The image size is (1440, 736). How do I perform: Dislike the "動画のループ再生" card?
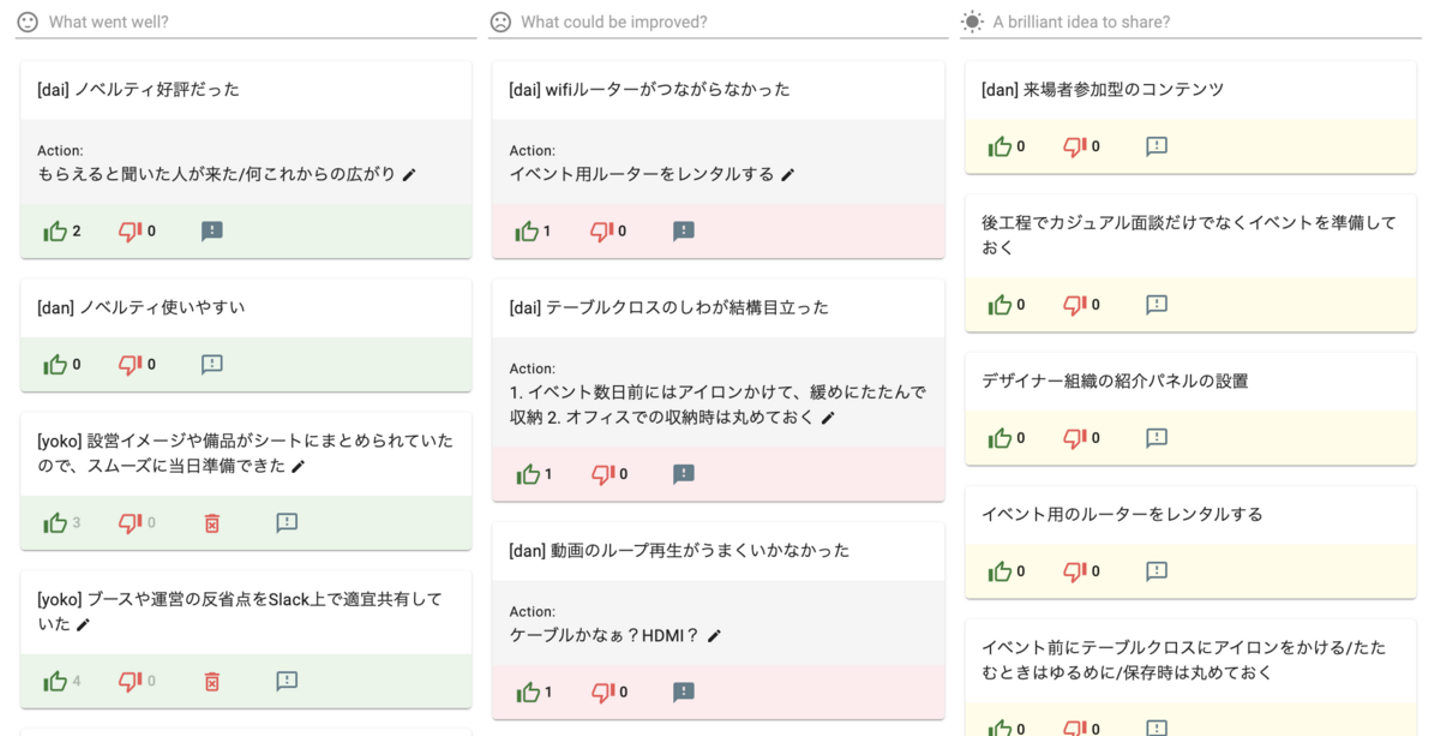pos(602,692)
